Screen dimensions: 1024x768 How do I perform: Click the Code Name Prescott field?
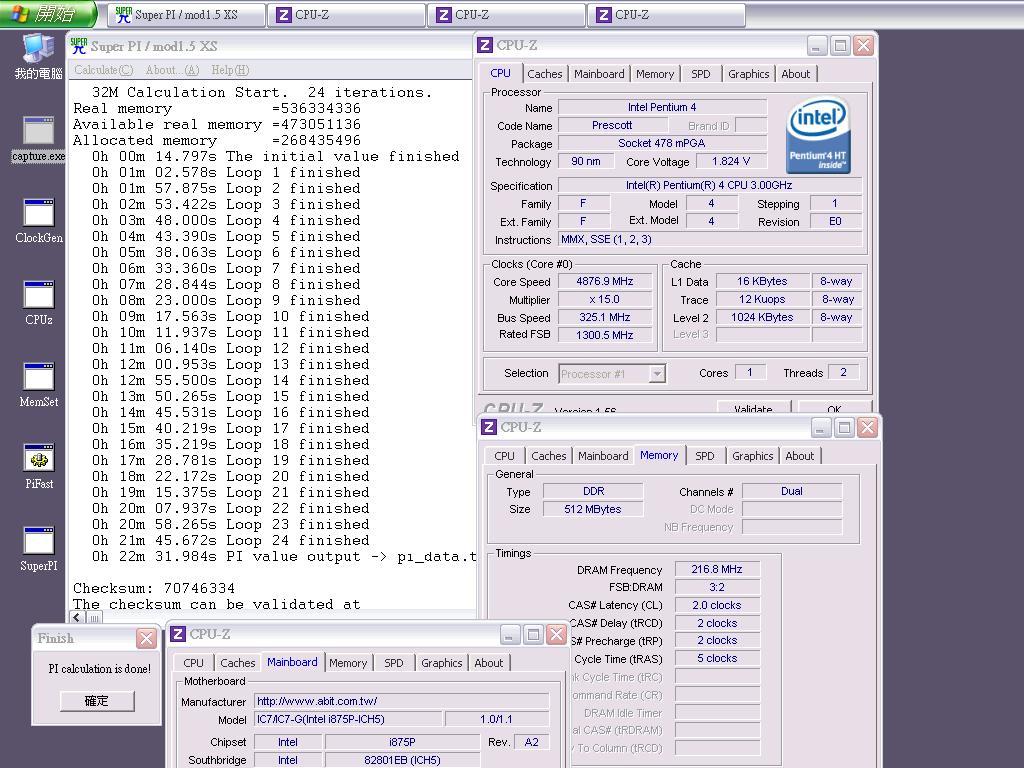point(612,125)
